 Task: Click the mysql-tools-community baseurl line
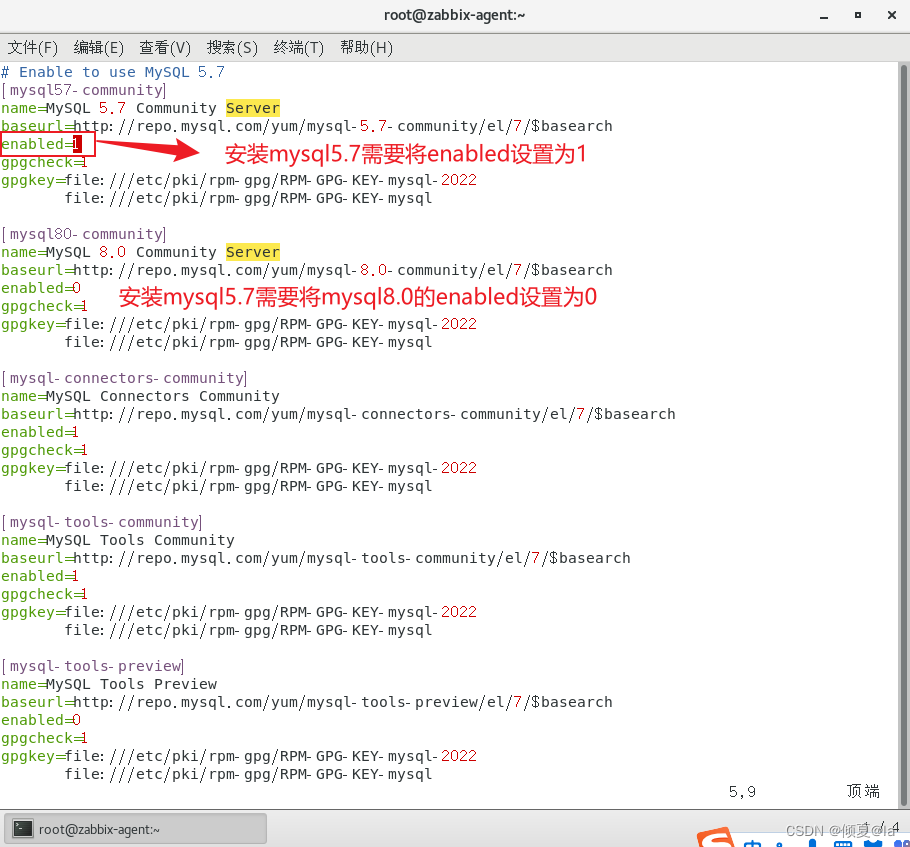[316, 558]
